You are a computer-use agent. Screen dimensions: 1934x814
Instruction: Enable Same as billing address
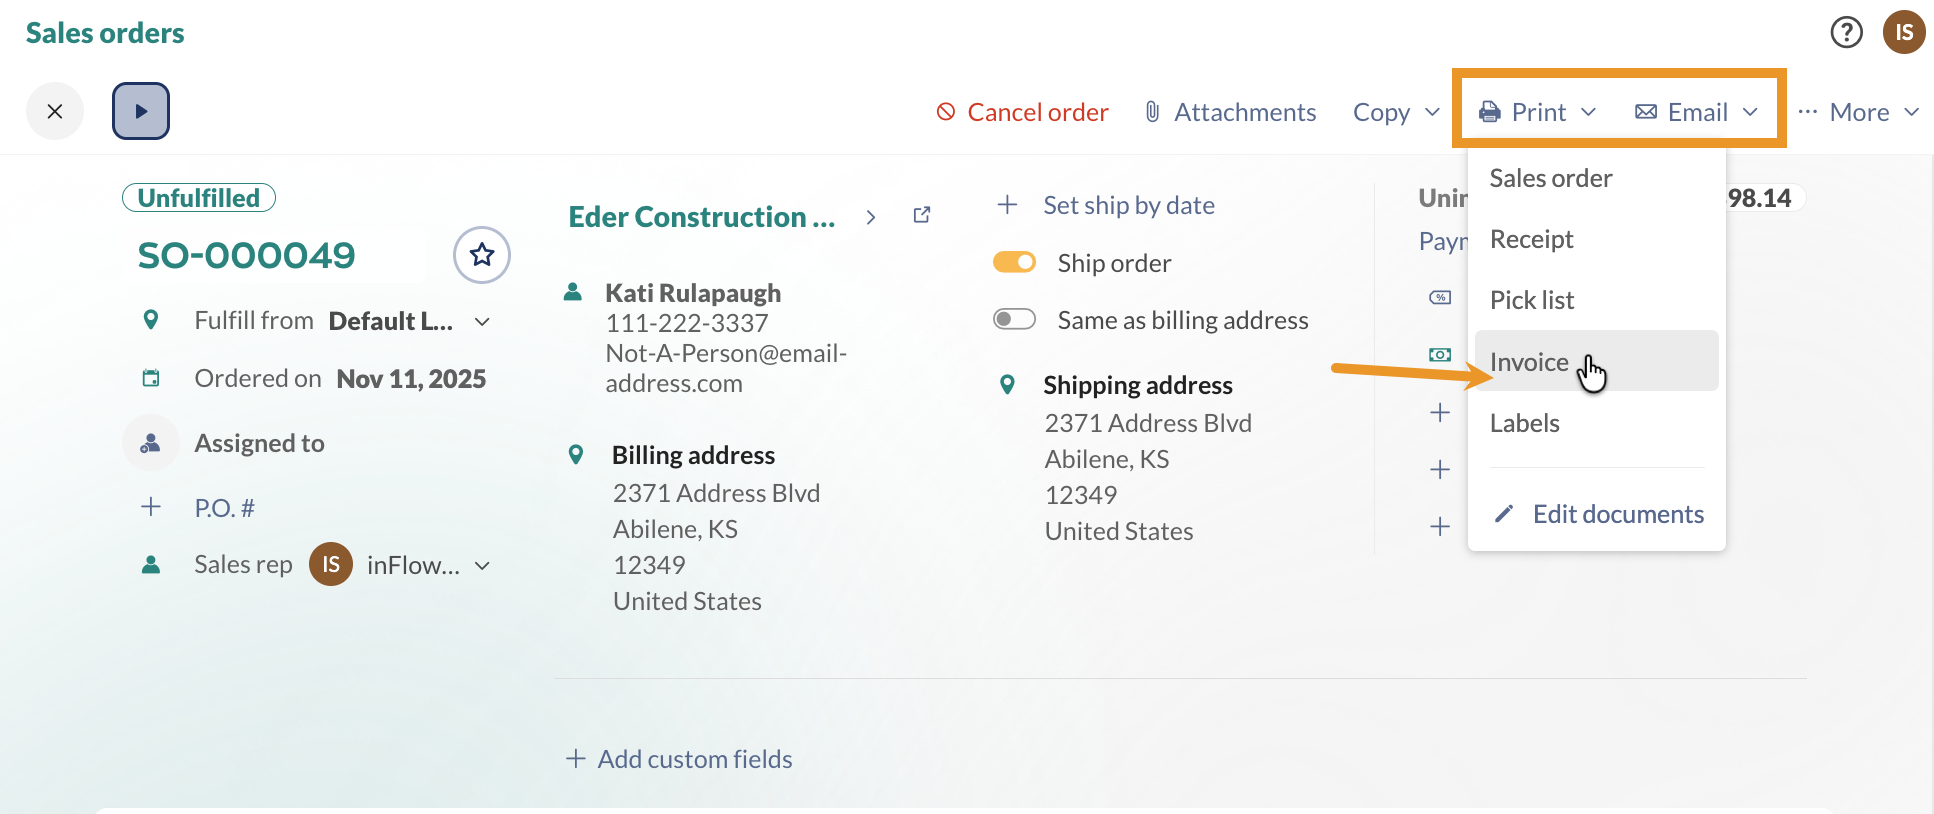pyautogui.click(x=1014, y=319)
